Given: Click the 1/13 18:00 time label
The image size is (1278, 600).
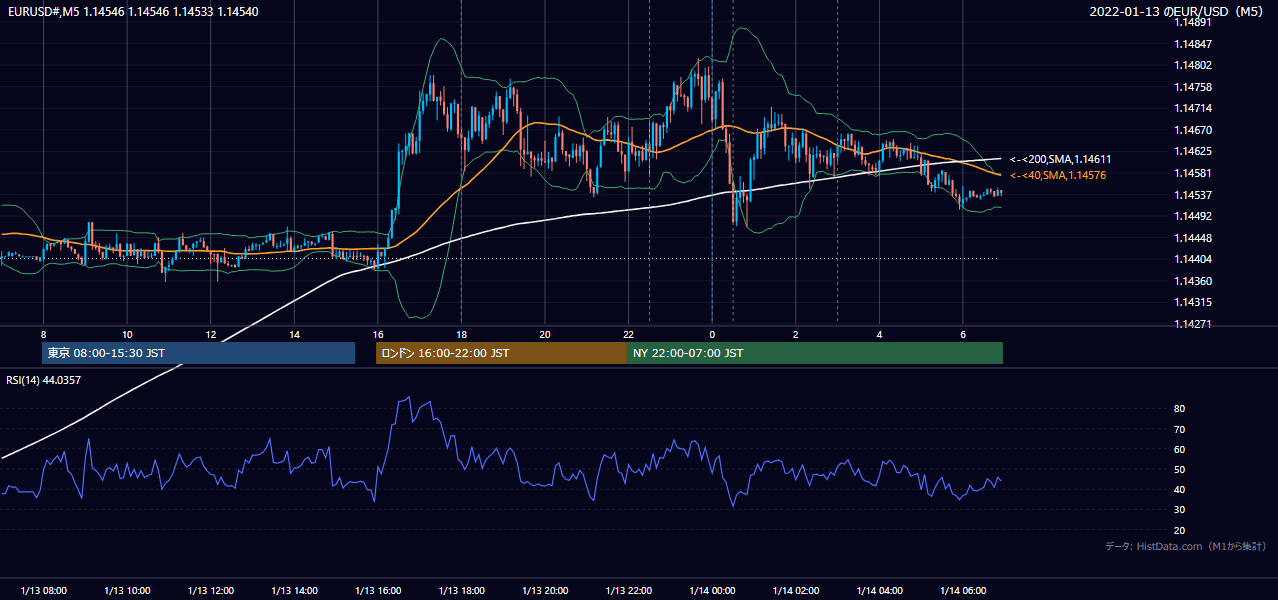Looking at the screenshot, I should coord(461,591).
